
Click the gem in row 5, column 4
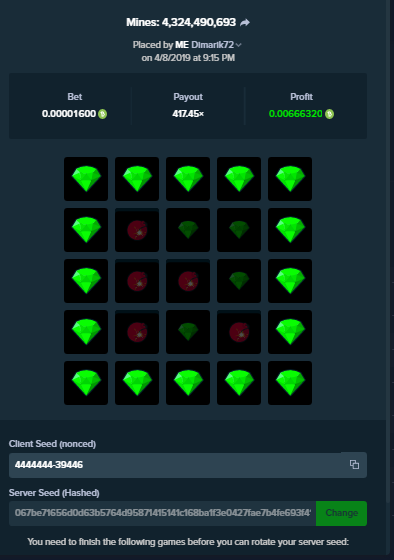(239, 383)
